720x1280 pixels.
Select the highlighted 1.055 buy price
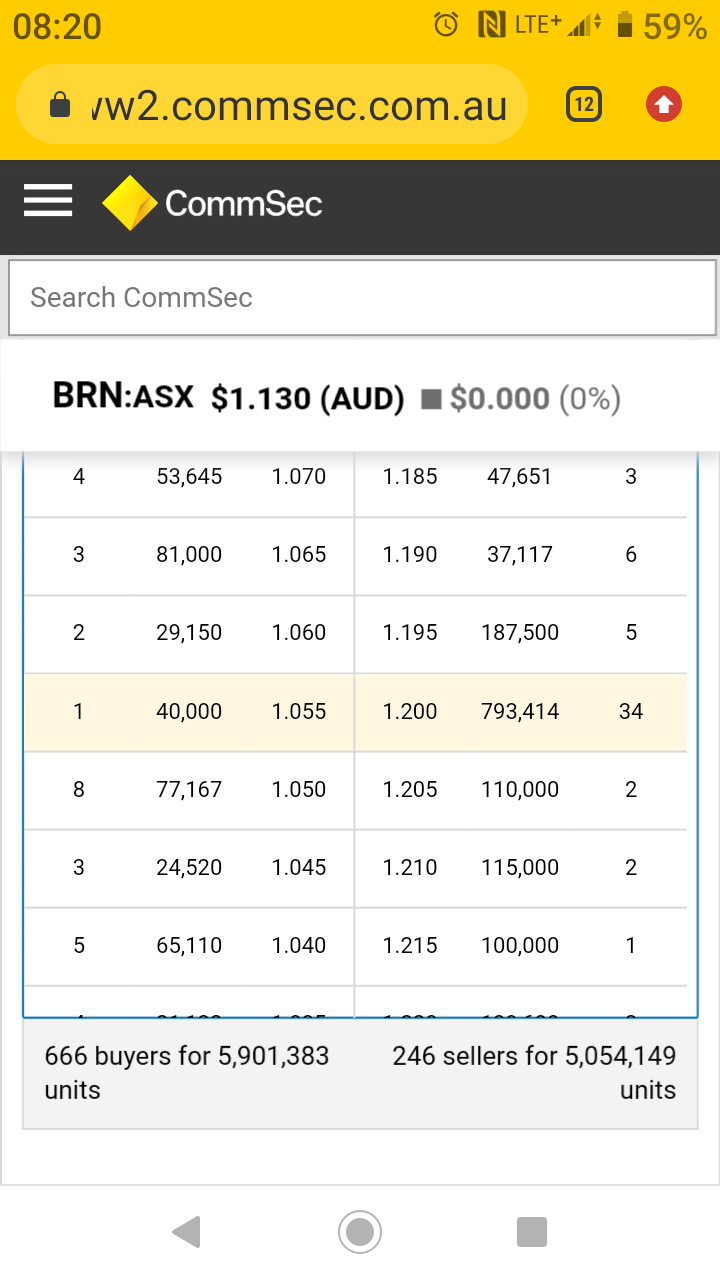click(299, 712)
